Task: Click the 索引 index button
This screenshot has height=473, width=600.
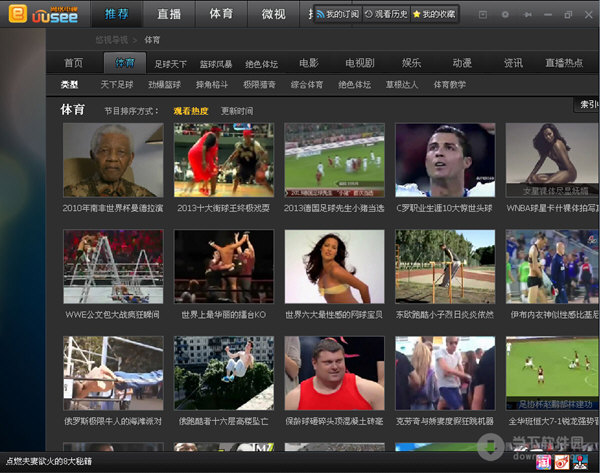Action: tap(587, 104)
